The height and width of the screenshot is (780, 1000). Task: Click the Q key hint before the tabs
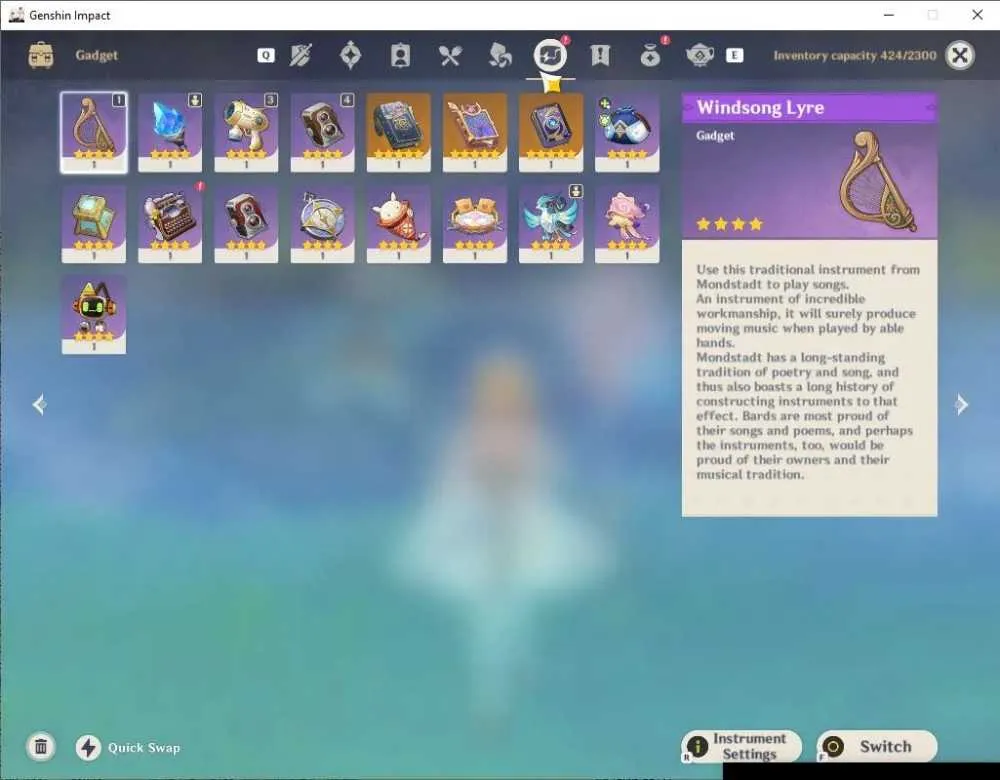(x=266, y=55)
